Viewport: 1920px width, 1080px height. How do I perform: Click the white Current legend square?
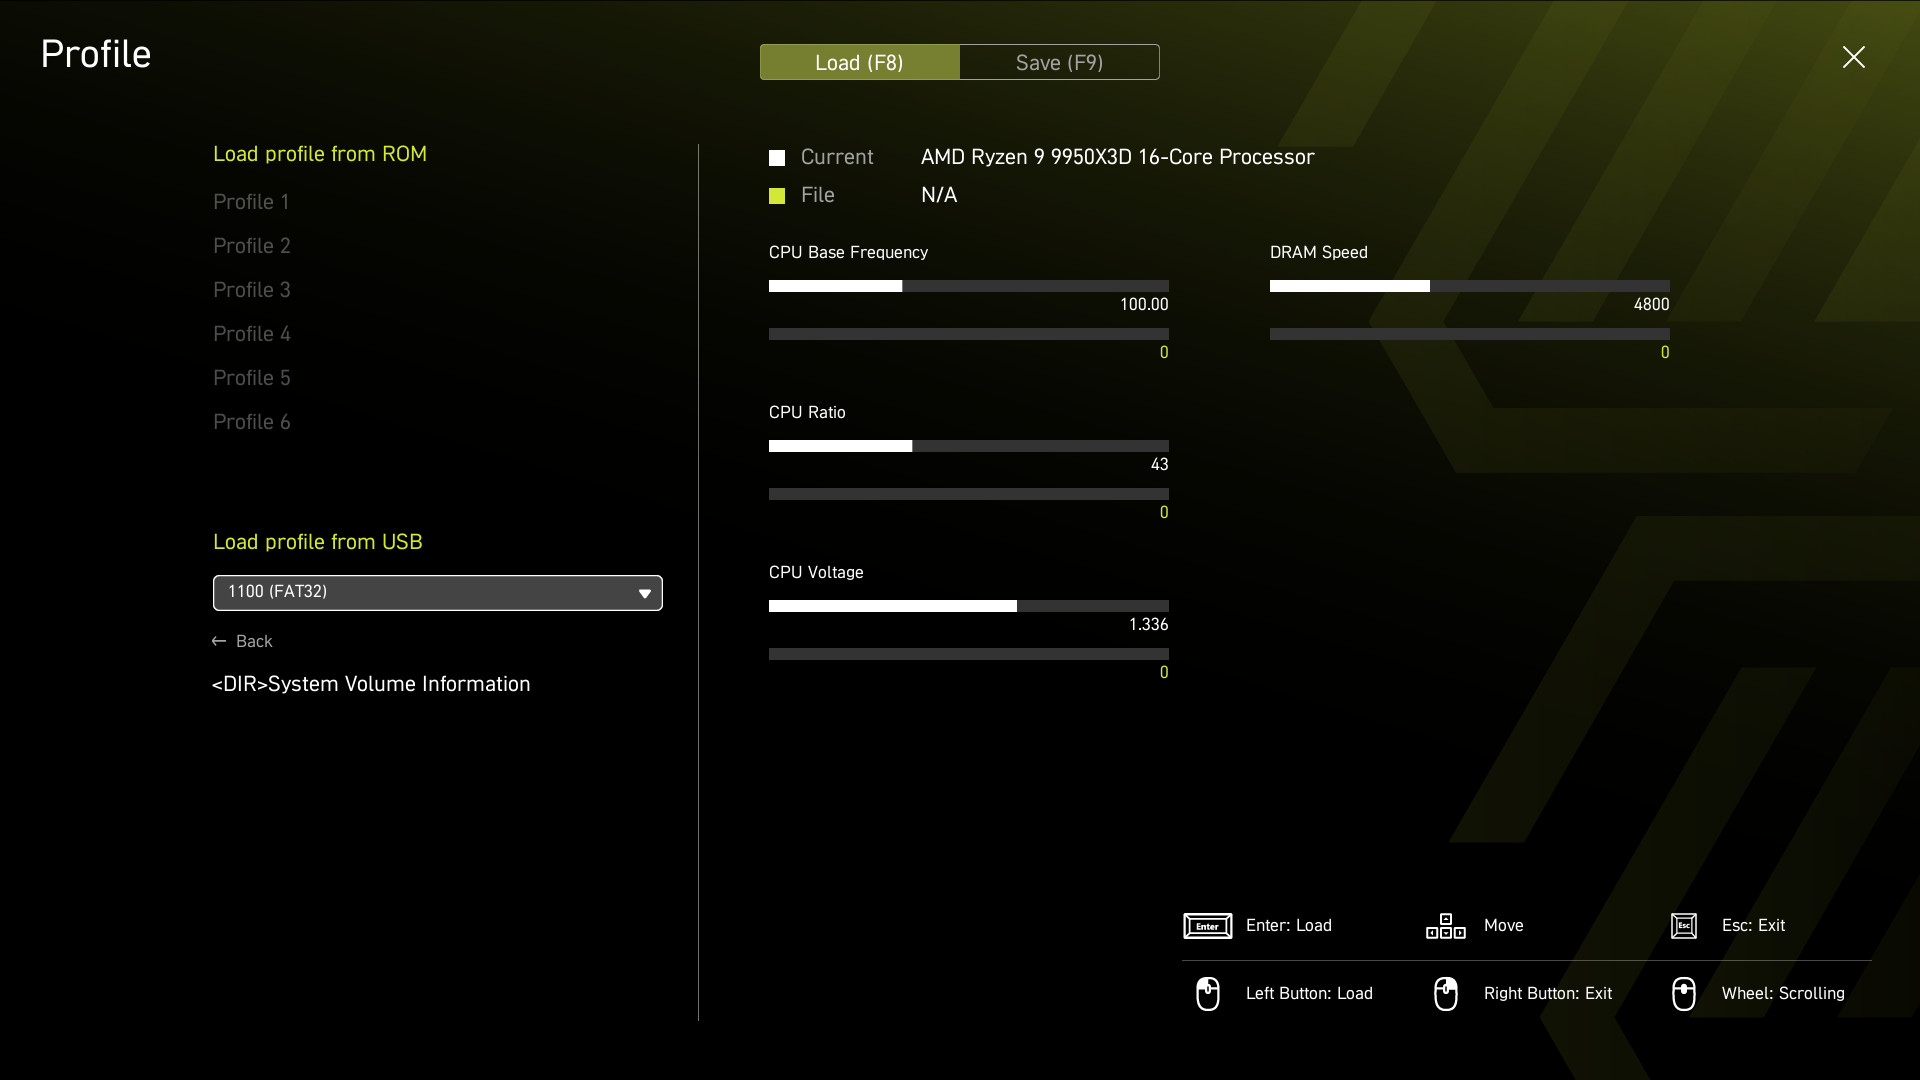[x=777, y=158]
